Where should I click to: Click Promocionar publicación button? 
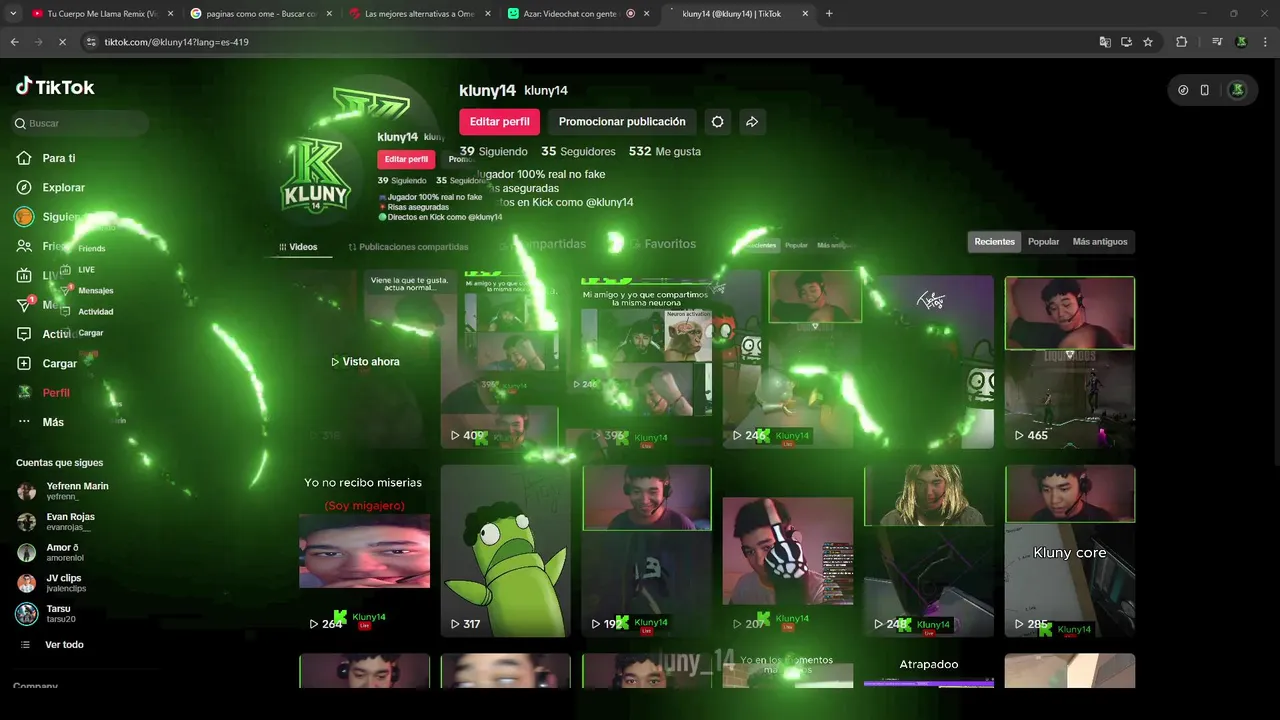622,122
